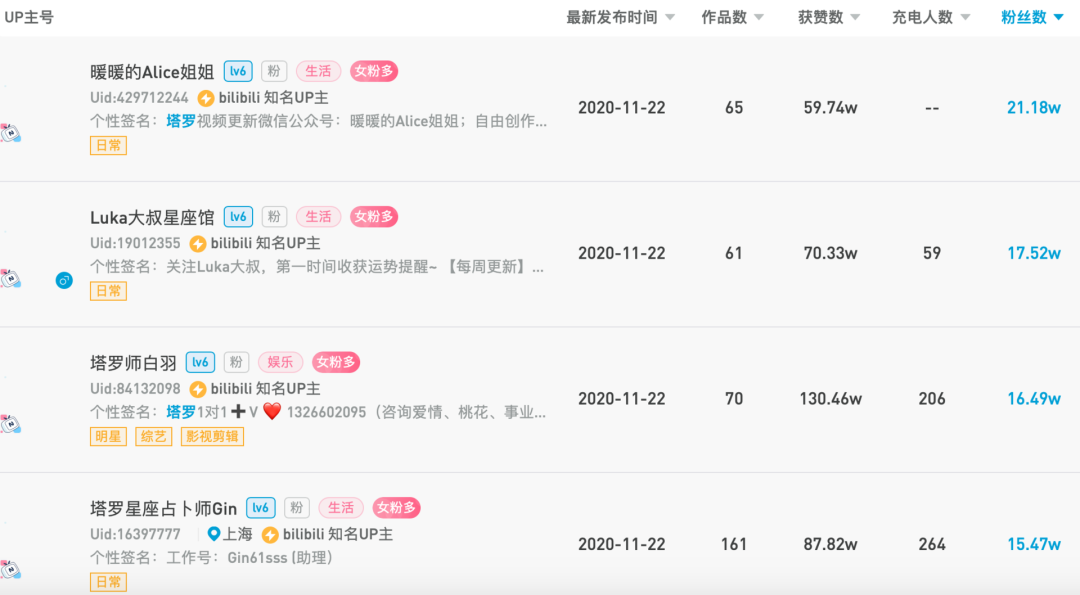Click the sort arrow beside 作品数
Viewport: 1080px width, 595px height.
(x=759, y=17)
